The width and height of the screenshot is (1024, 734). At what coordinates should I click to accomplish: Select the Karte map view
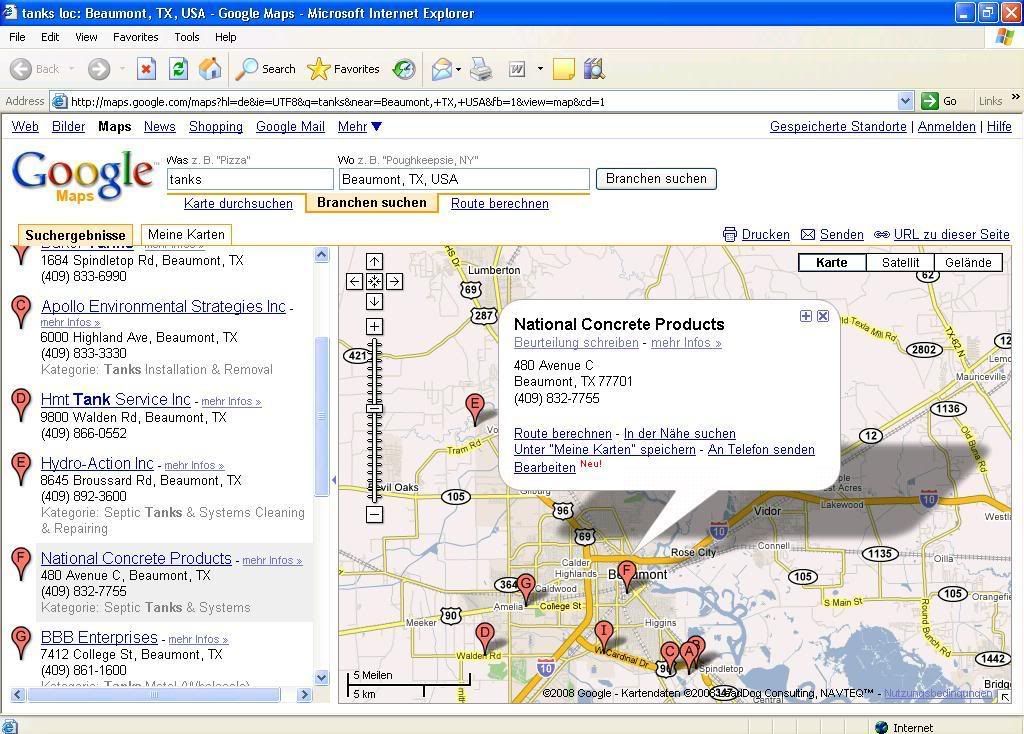[x=831, y=263]
